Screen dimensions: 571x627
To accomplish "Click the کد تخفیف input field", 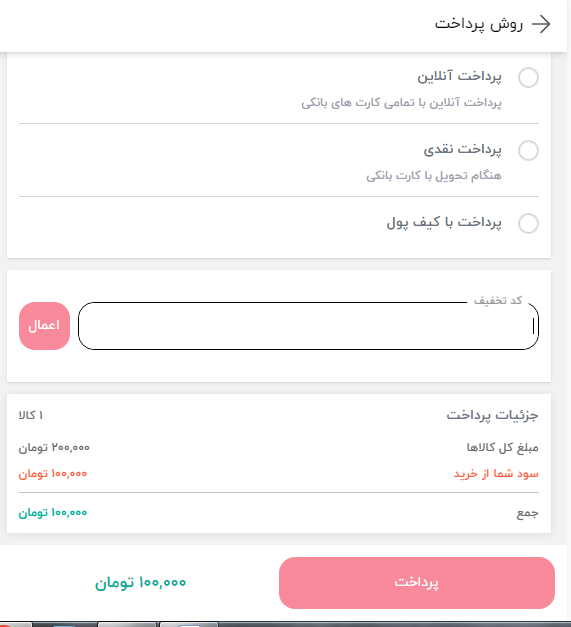I will (x=308, y=326).
